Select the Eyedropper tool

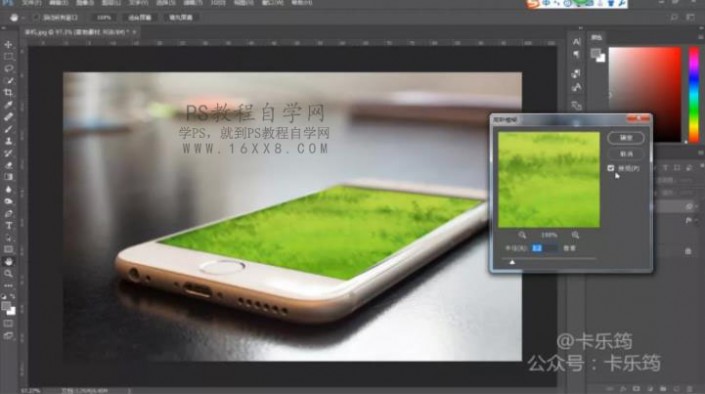click(9, 105)
